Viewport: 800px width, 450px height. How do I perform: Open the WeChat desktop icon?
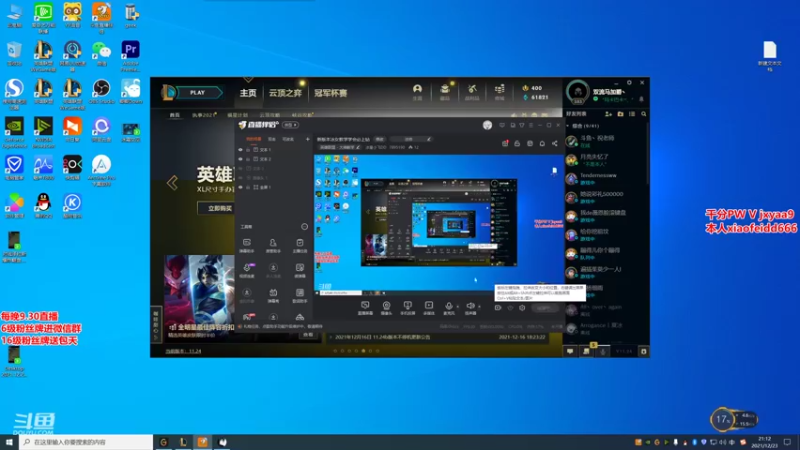click(102, 54)
